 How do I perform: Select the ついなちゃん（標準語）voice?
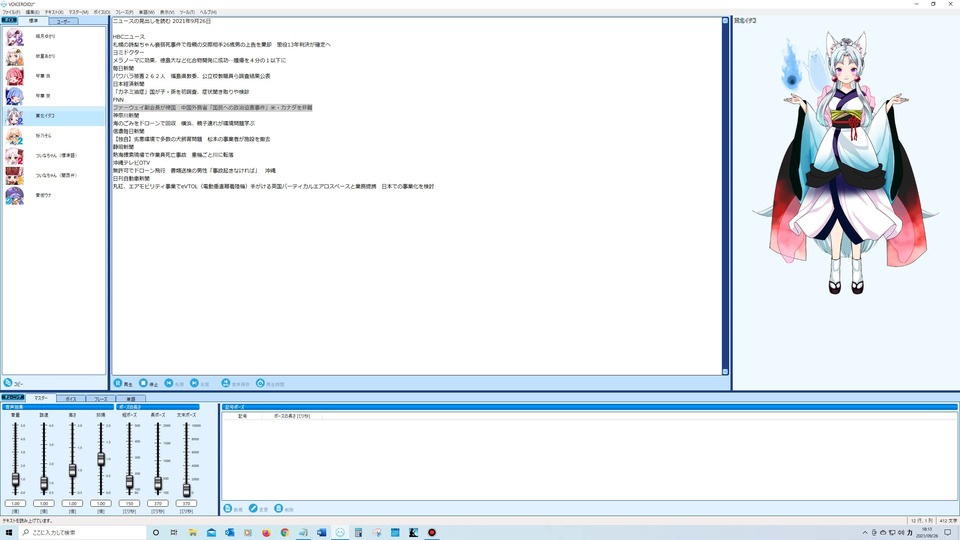[54, 156]
